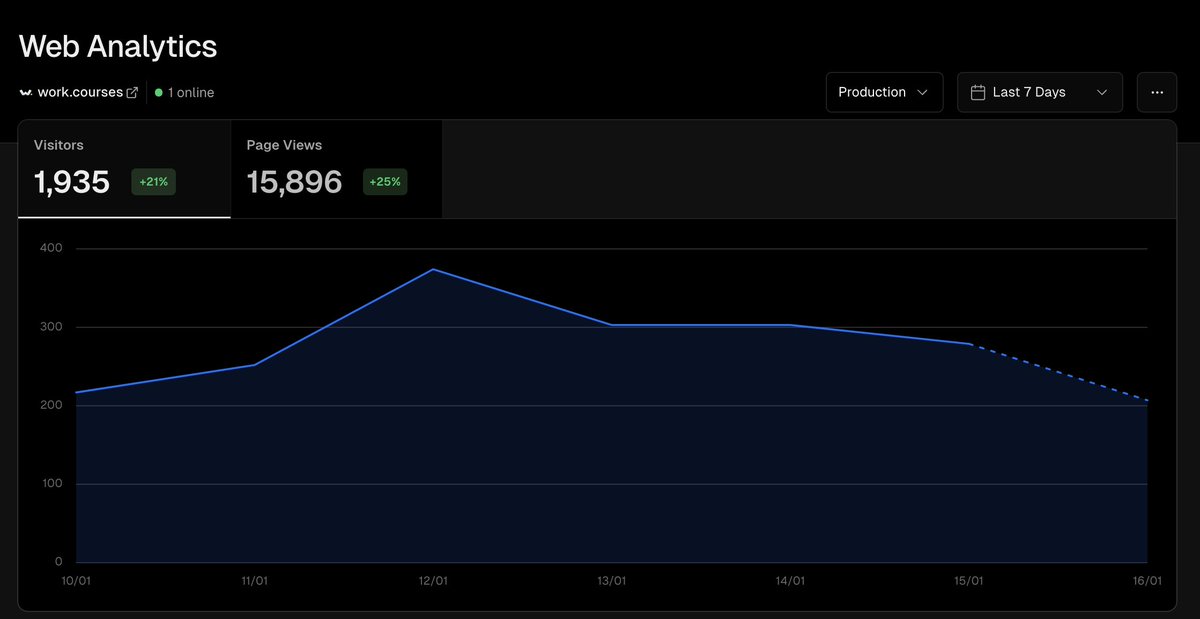1200x619 pixels.
Task: Click the 13/01 date axis label
Action: coord(611,581)
